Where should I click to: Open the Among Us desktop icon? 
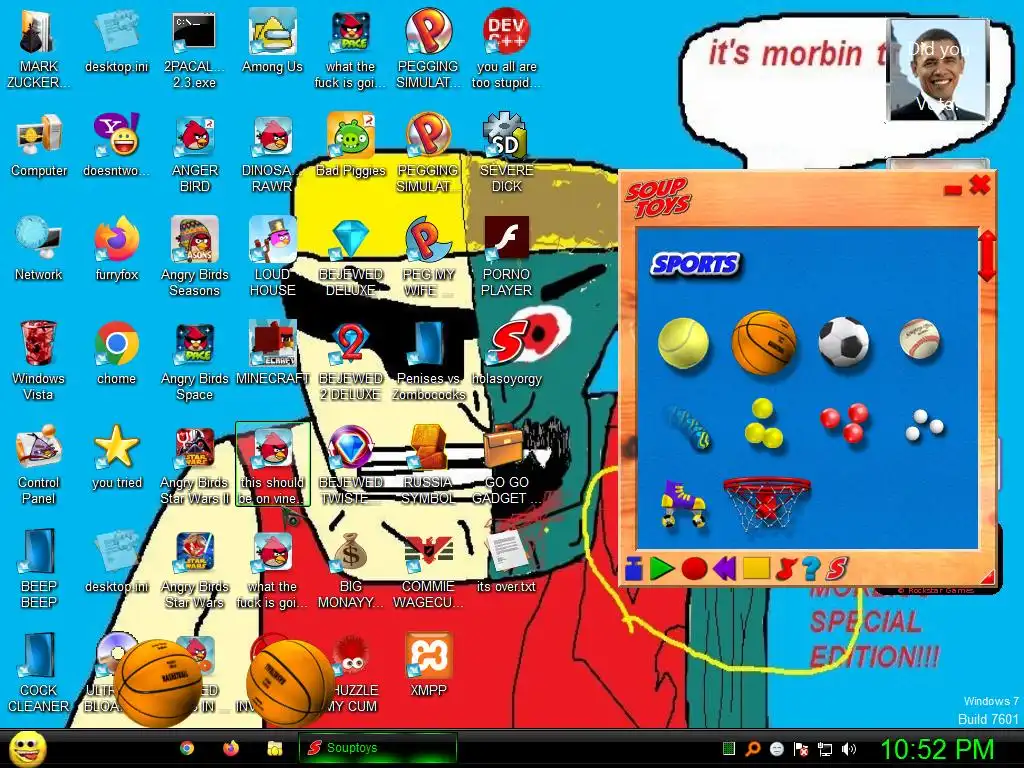pyautogui.click(x=272, y=41)
